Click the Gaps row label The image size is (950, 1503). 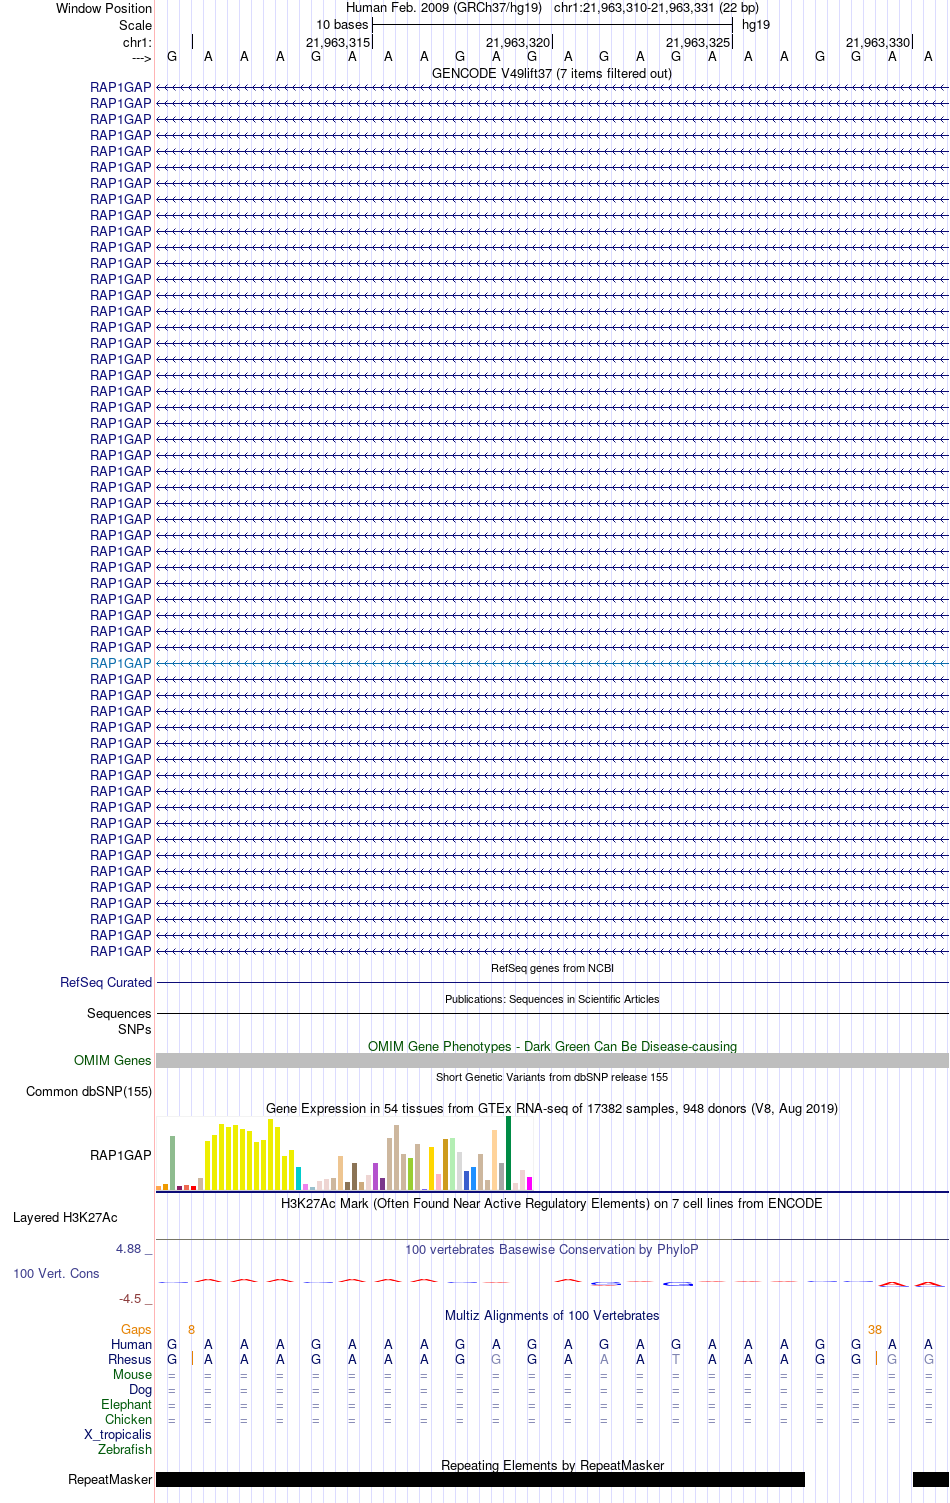136,1330
